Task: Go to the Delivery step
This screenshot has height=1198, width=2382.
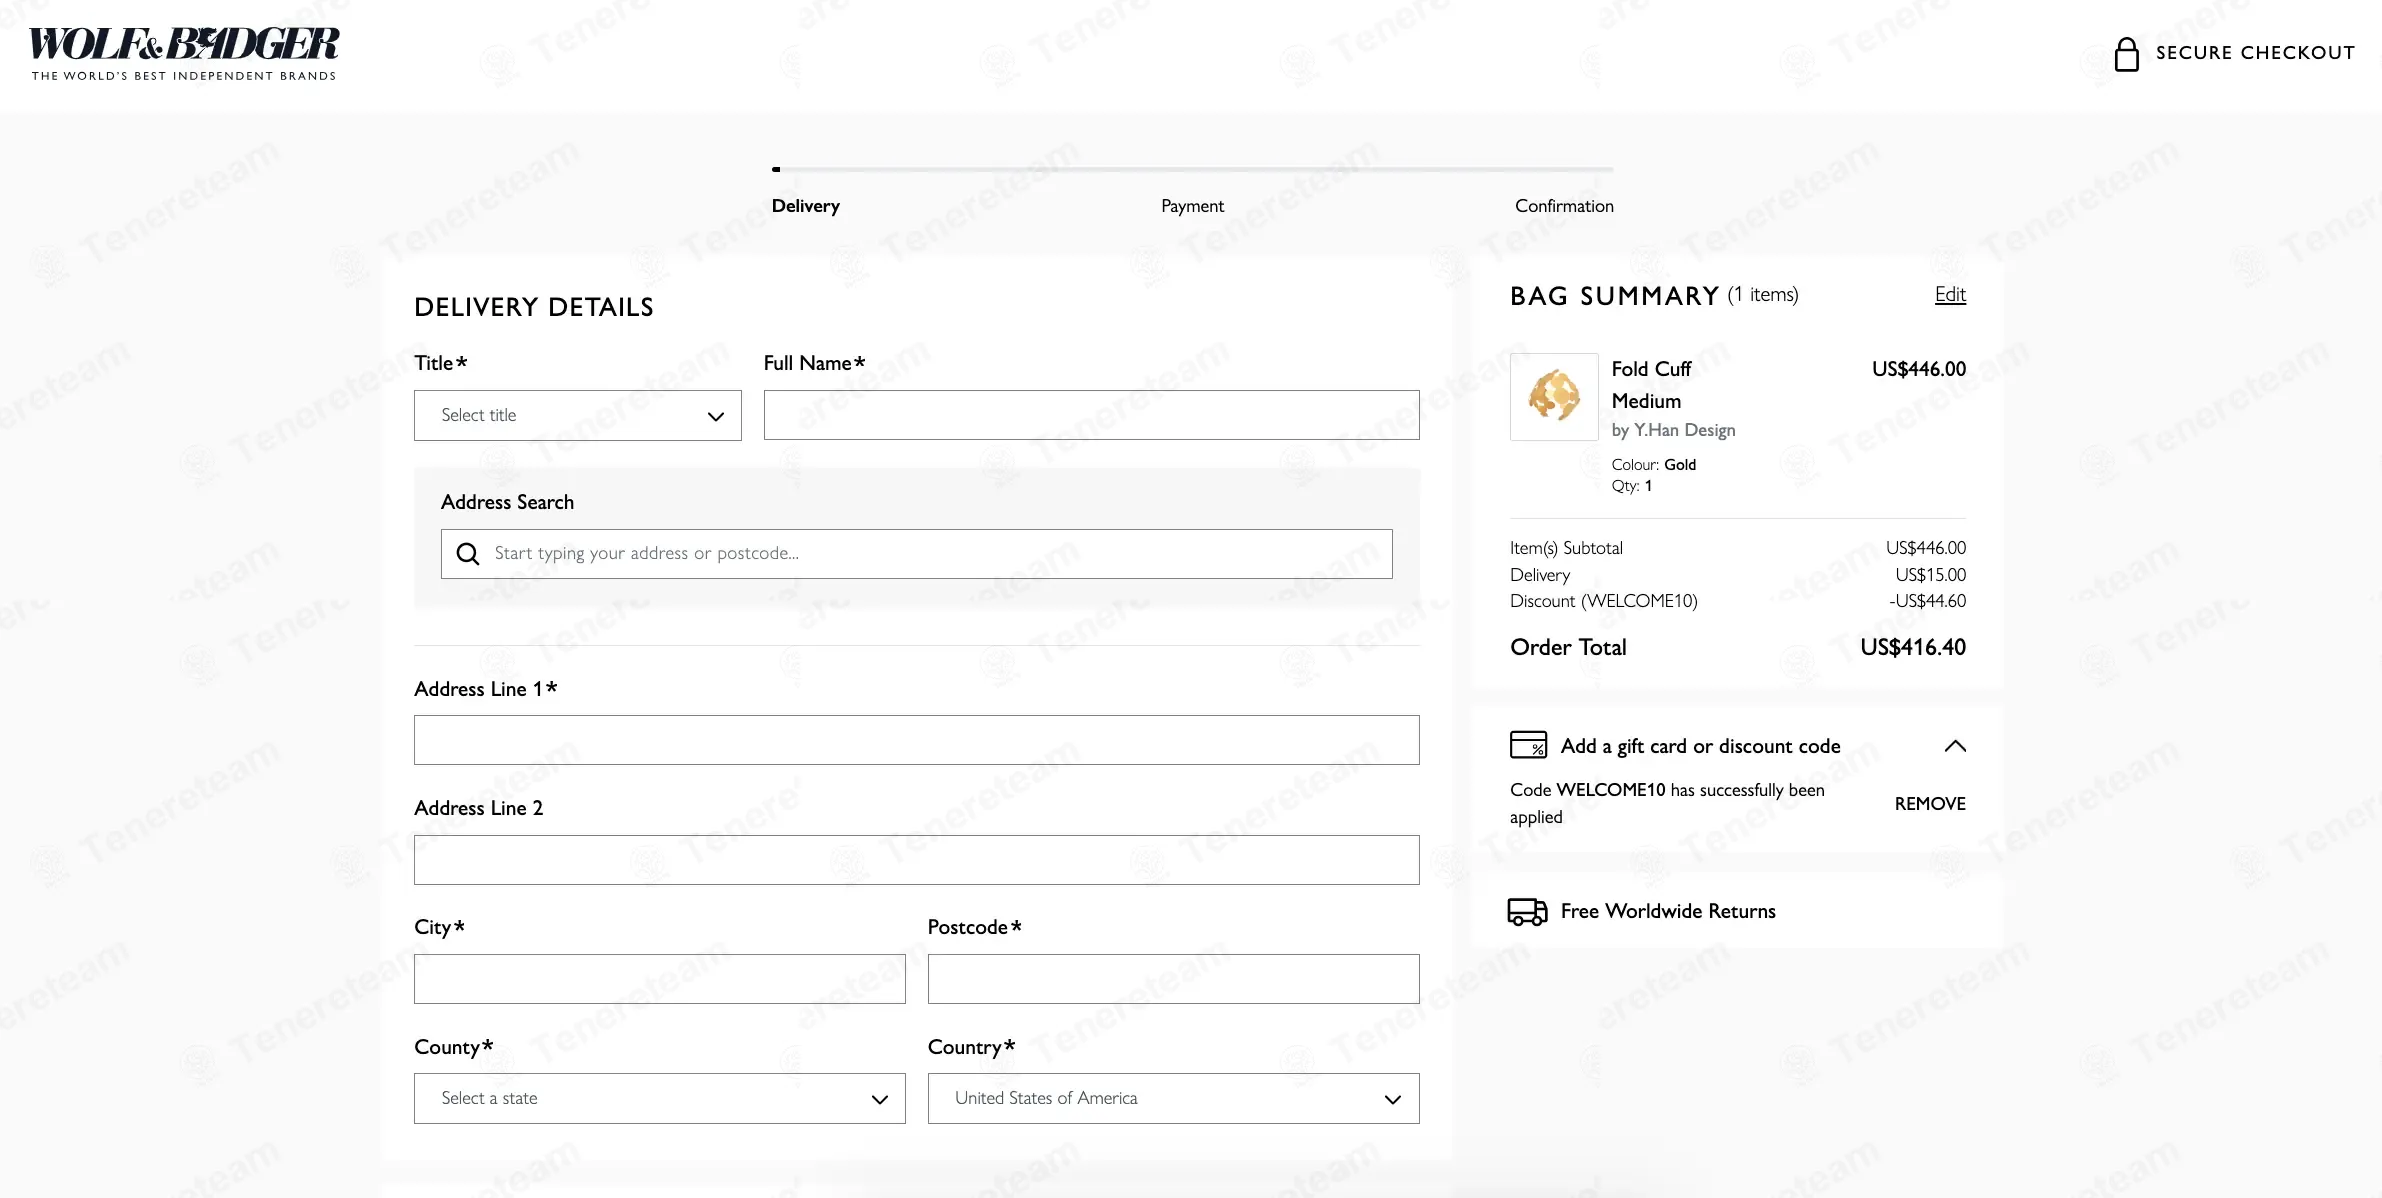Action: coord(805,206)
